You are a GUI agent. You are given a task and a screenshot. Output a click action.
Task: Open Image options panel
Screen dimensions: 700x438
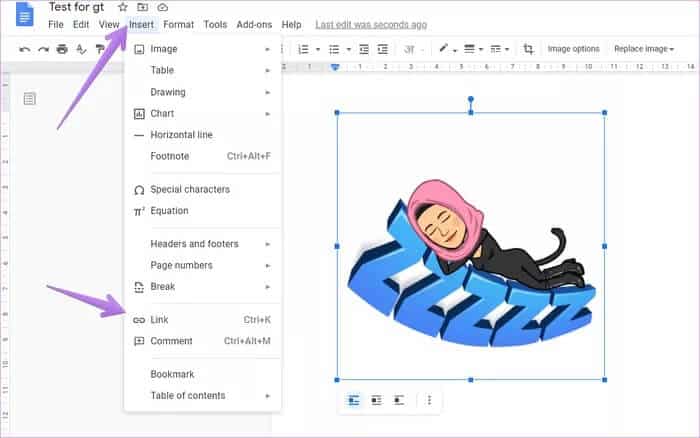(x=573, y=49)
